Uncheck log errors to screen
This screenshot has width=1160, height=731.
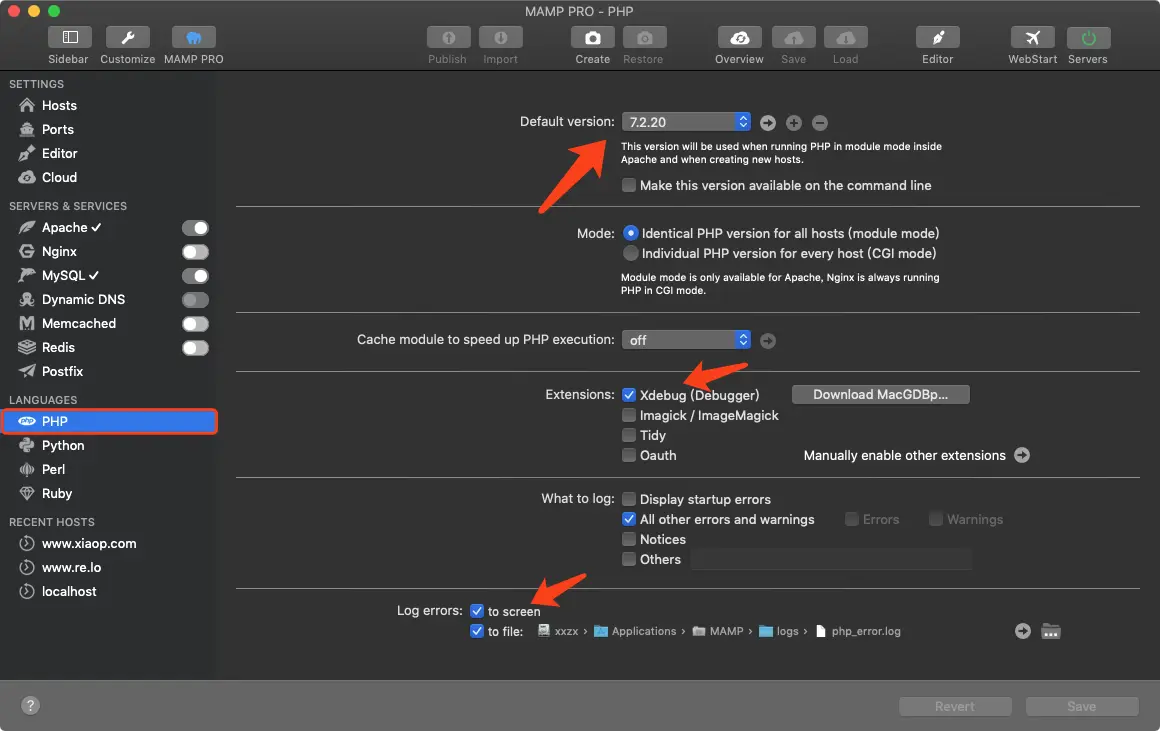coord(477,611)
